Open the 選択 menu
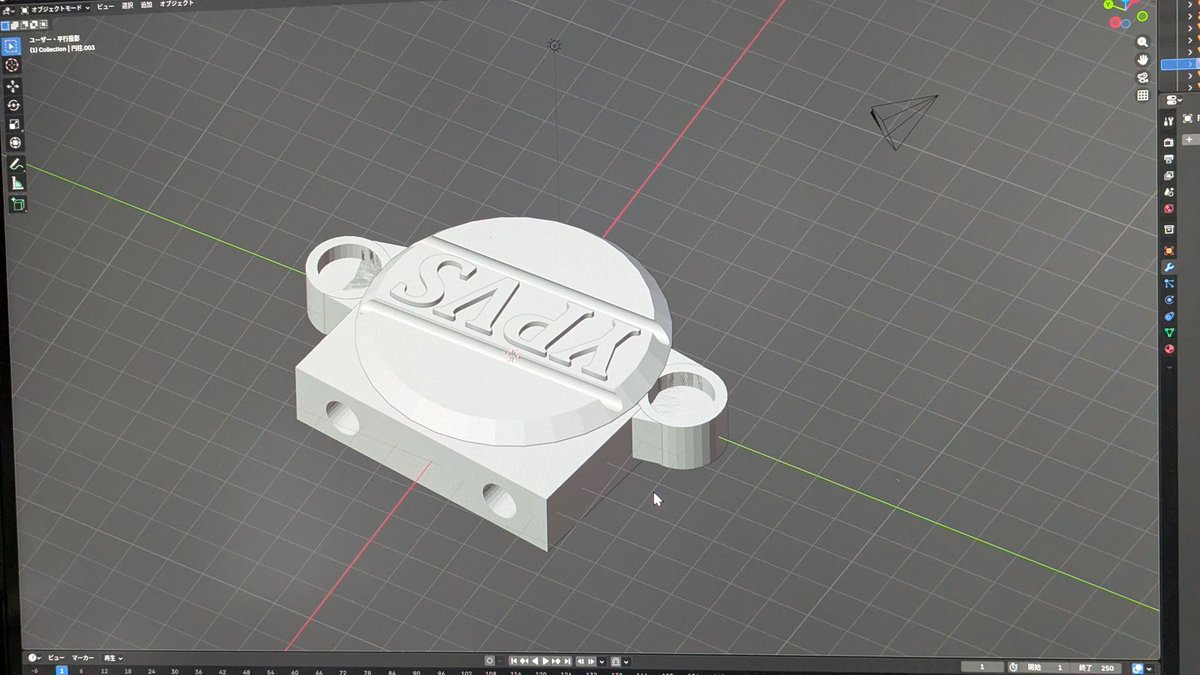Image resolution: width=1200 pixels, height=675 pixels. (127, 6)
